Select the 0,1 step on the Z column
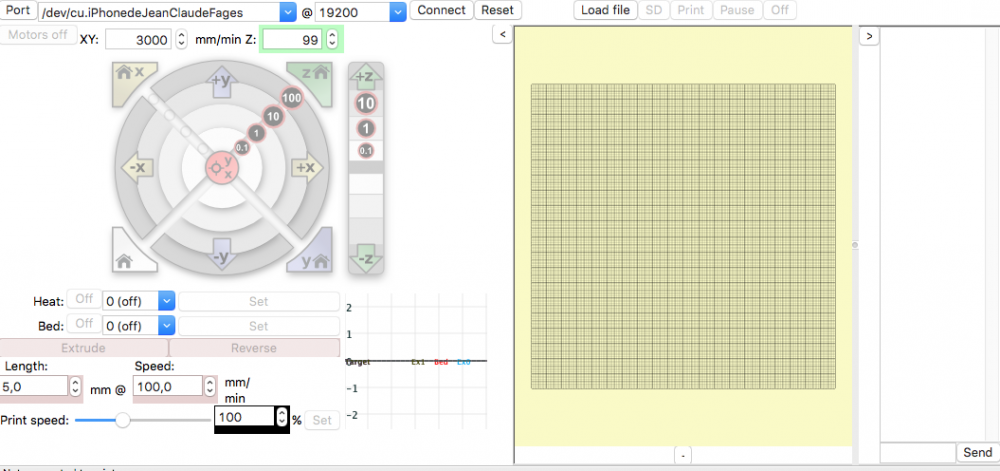The height and width of the screenshot is (471, 1000). [x=365, y=150]
